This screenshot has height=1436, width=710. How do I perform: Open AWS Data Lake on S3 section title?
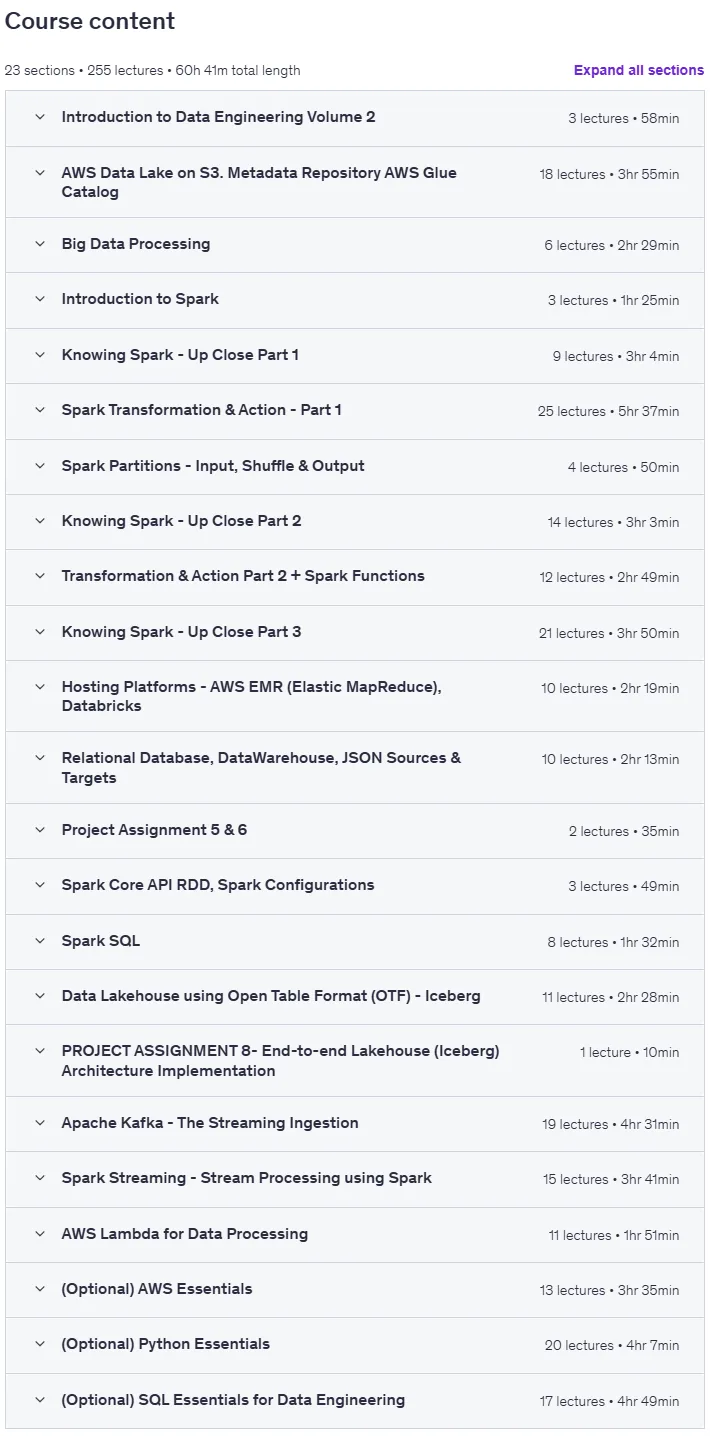[259, 182]
